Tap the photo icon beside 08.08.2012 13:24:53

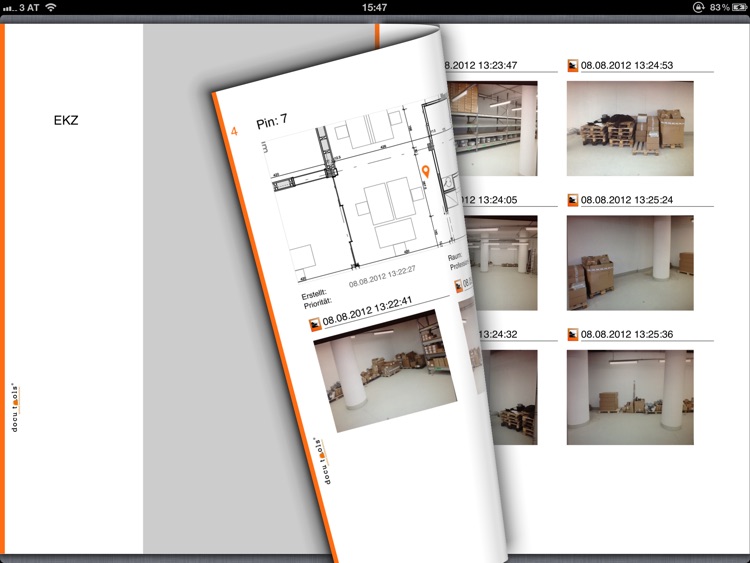573,66
